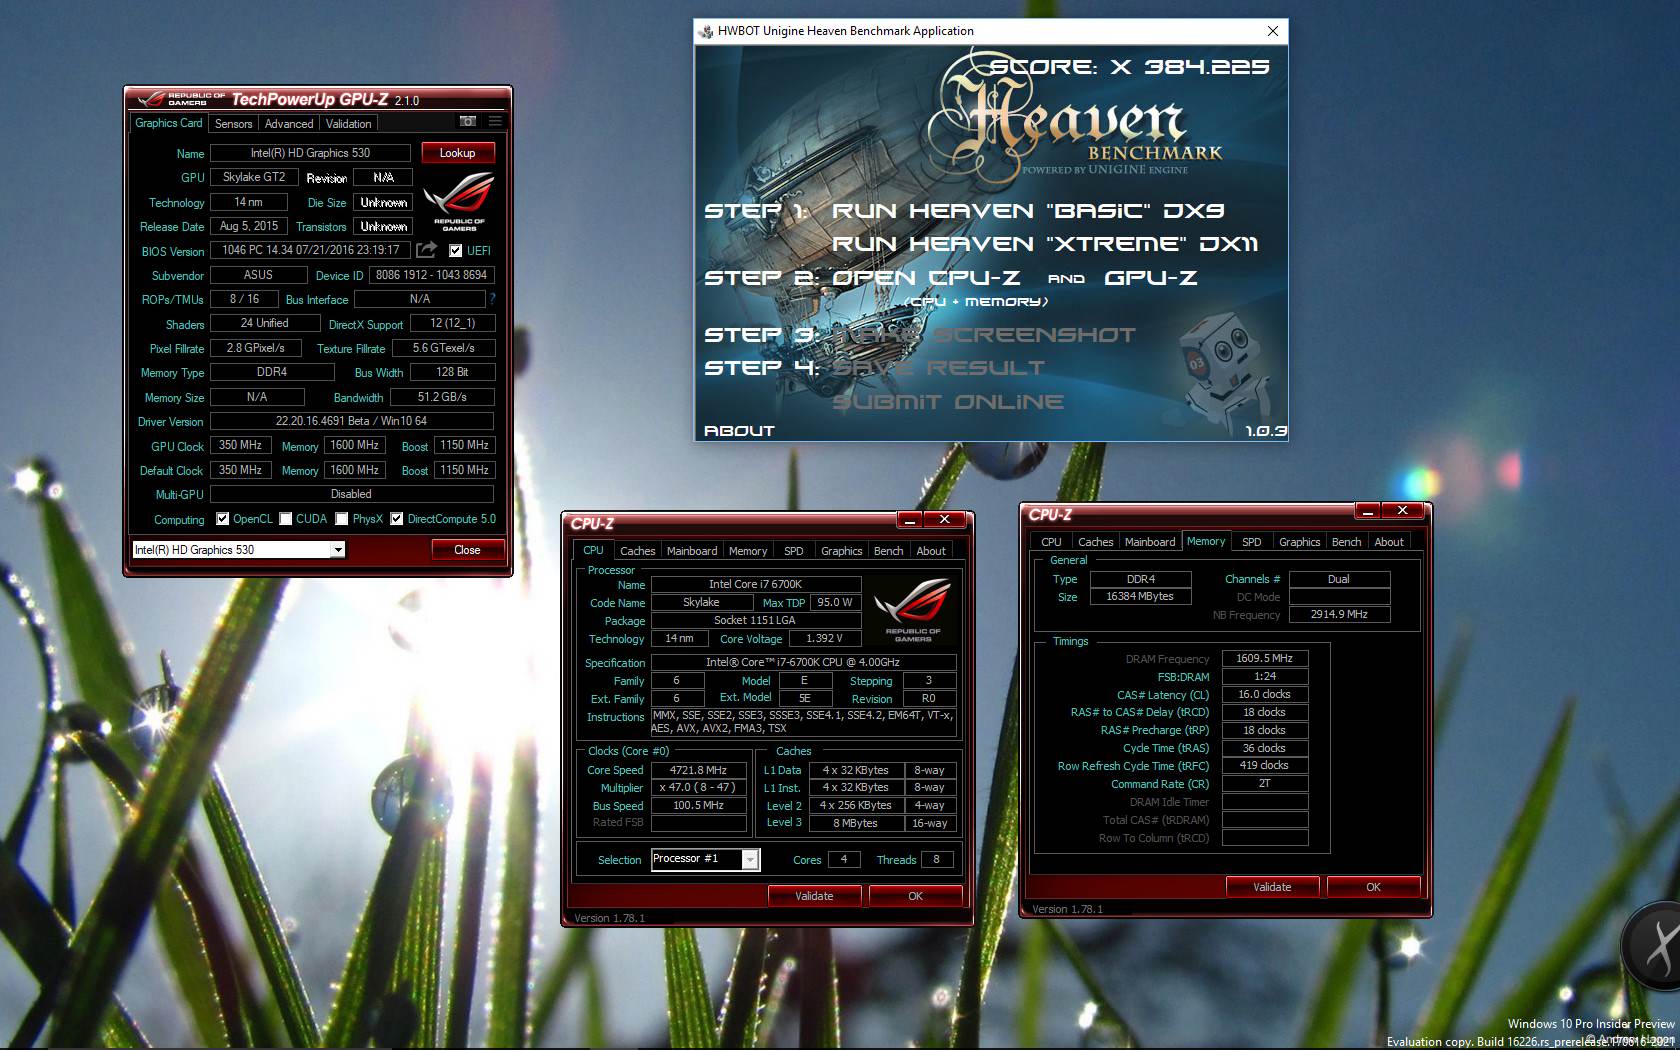
Task: Switch to the Sensors tab in GPU-Z
Action: point(233,124)
